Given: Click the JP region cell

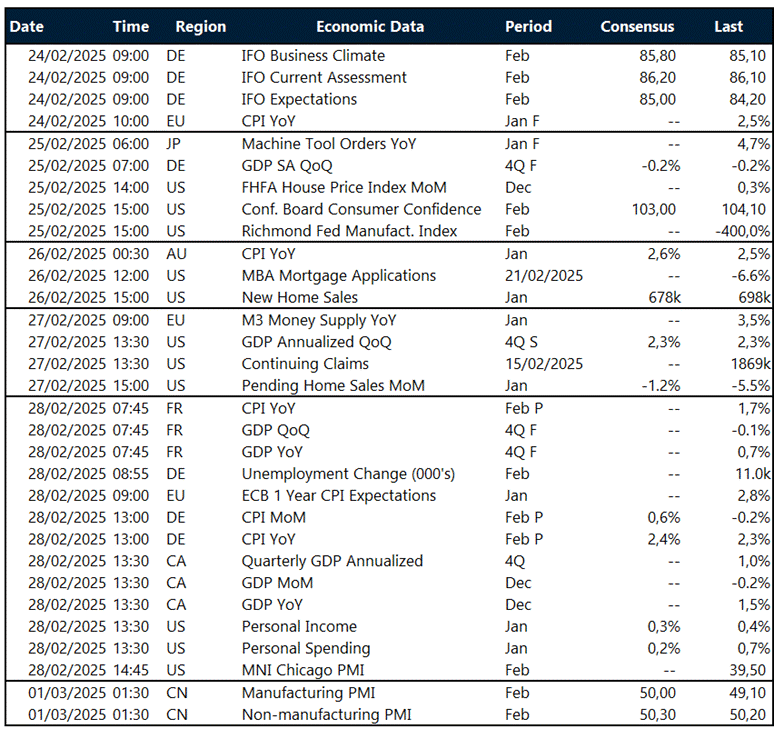Looking at the screenshot, I should 175,144.
